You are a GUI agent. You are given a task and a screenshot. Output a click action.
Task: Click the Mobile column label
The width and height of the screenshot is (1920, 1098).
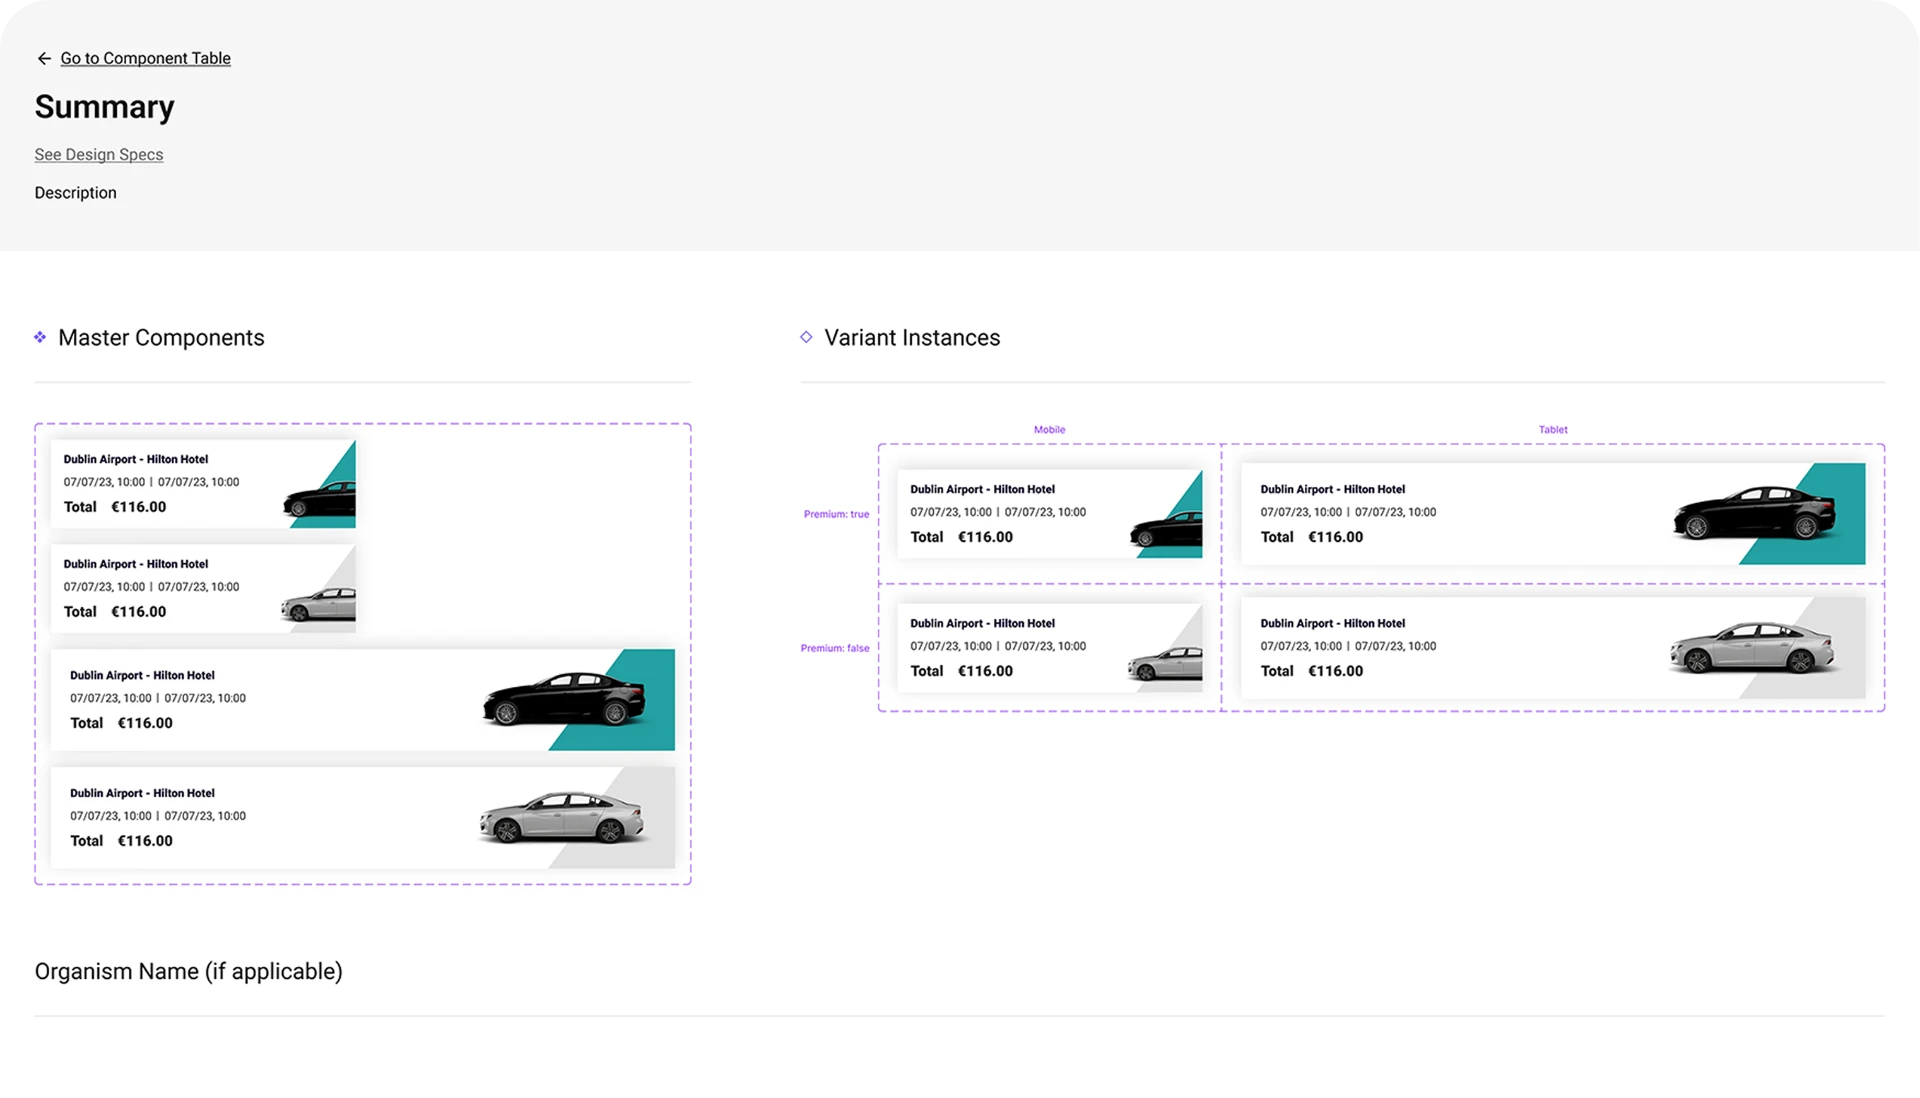(x=1049, y=430)
